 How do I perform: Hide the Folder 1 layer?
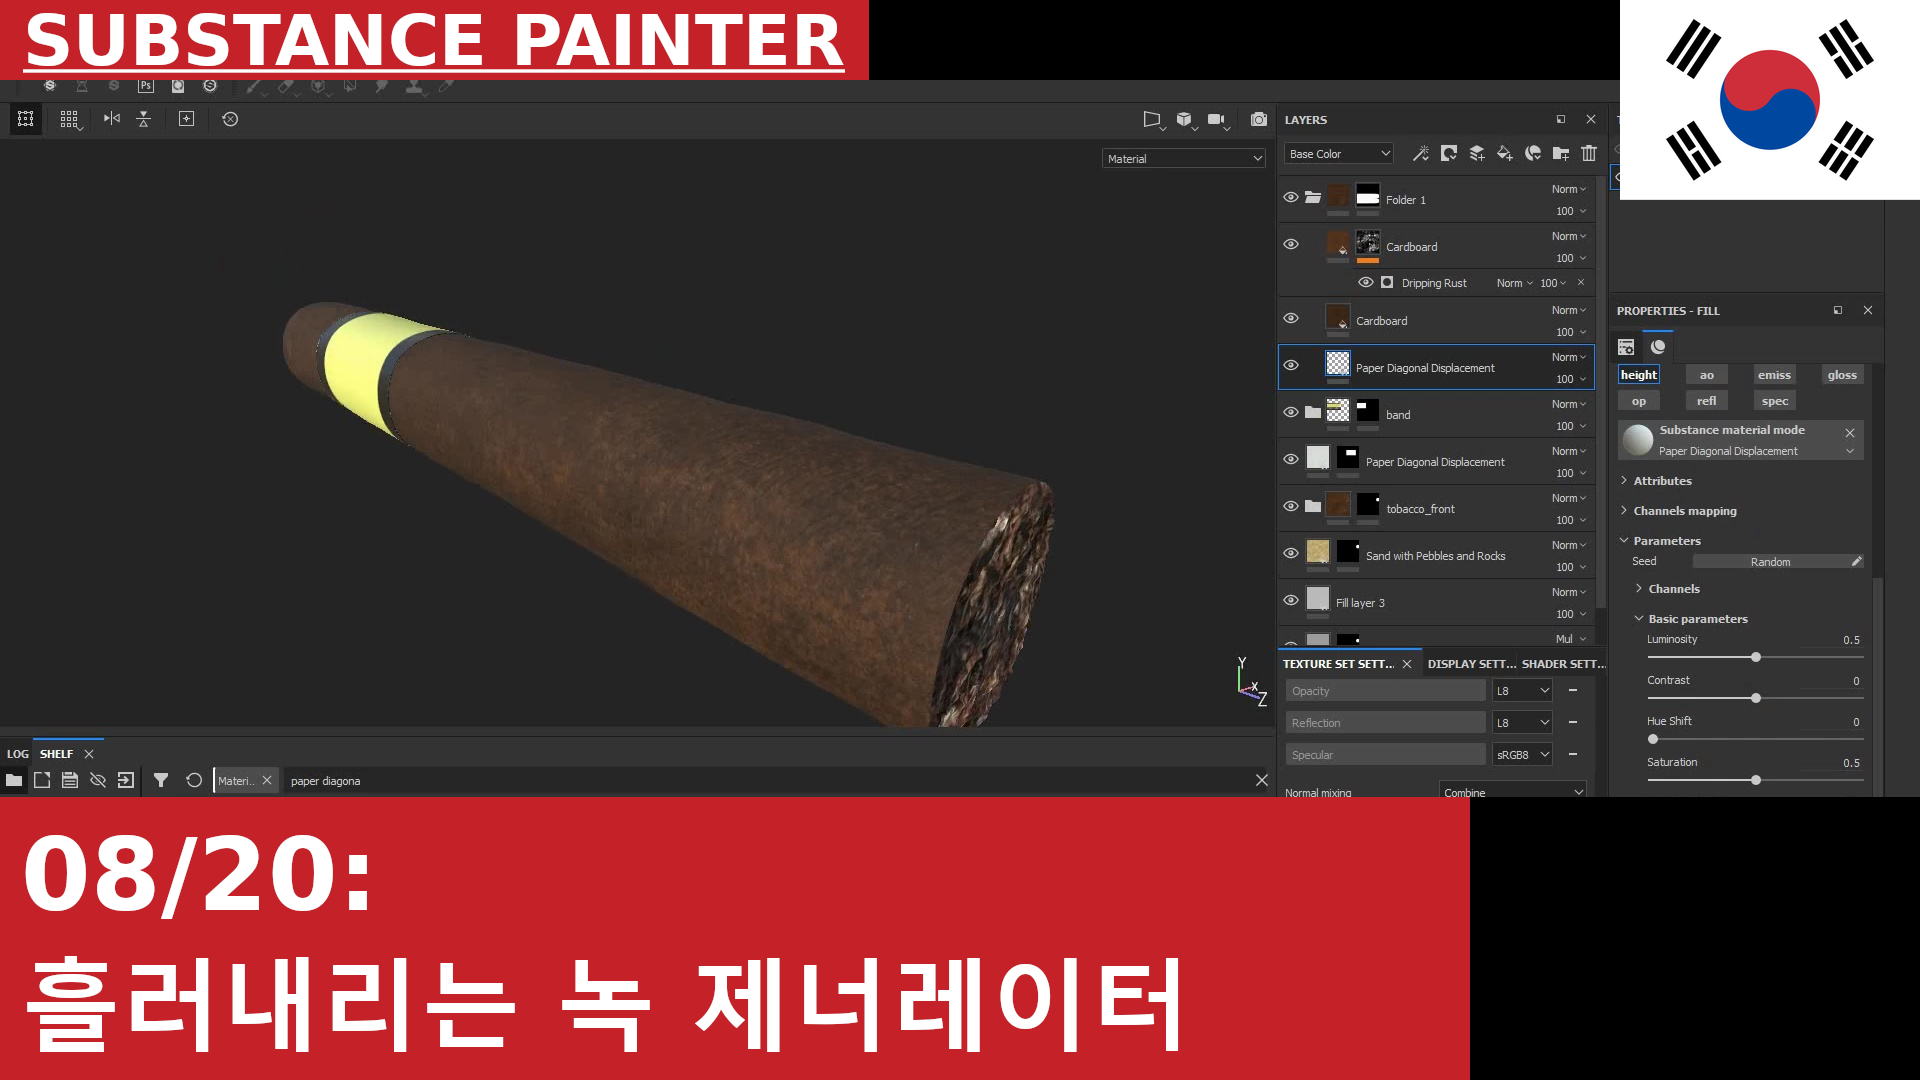coord(1291,198)
